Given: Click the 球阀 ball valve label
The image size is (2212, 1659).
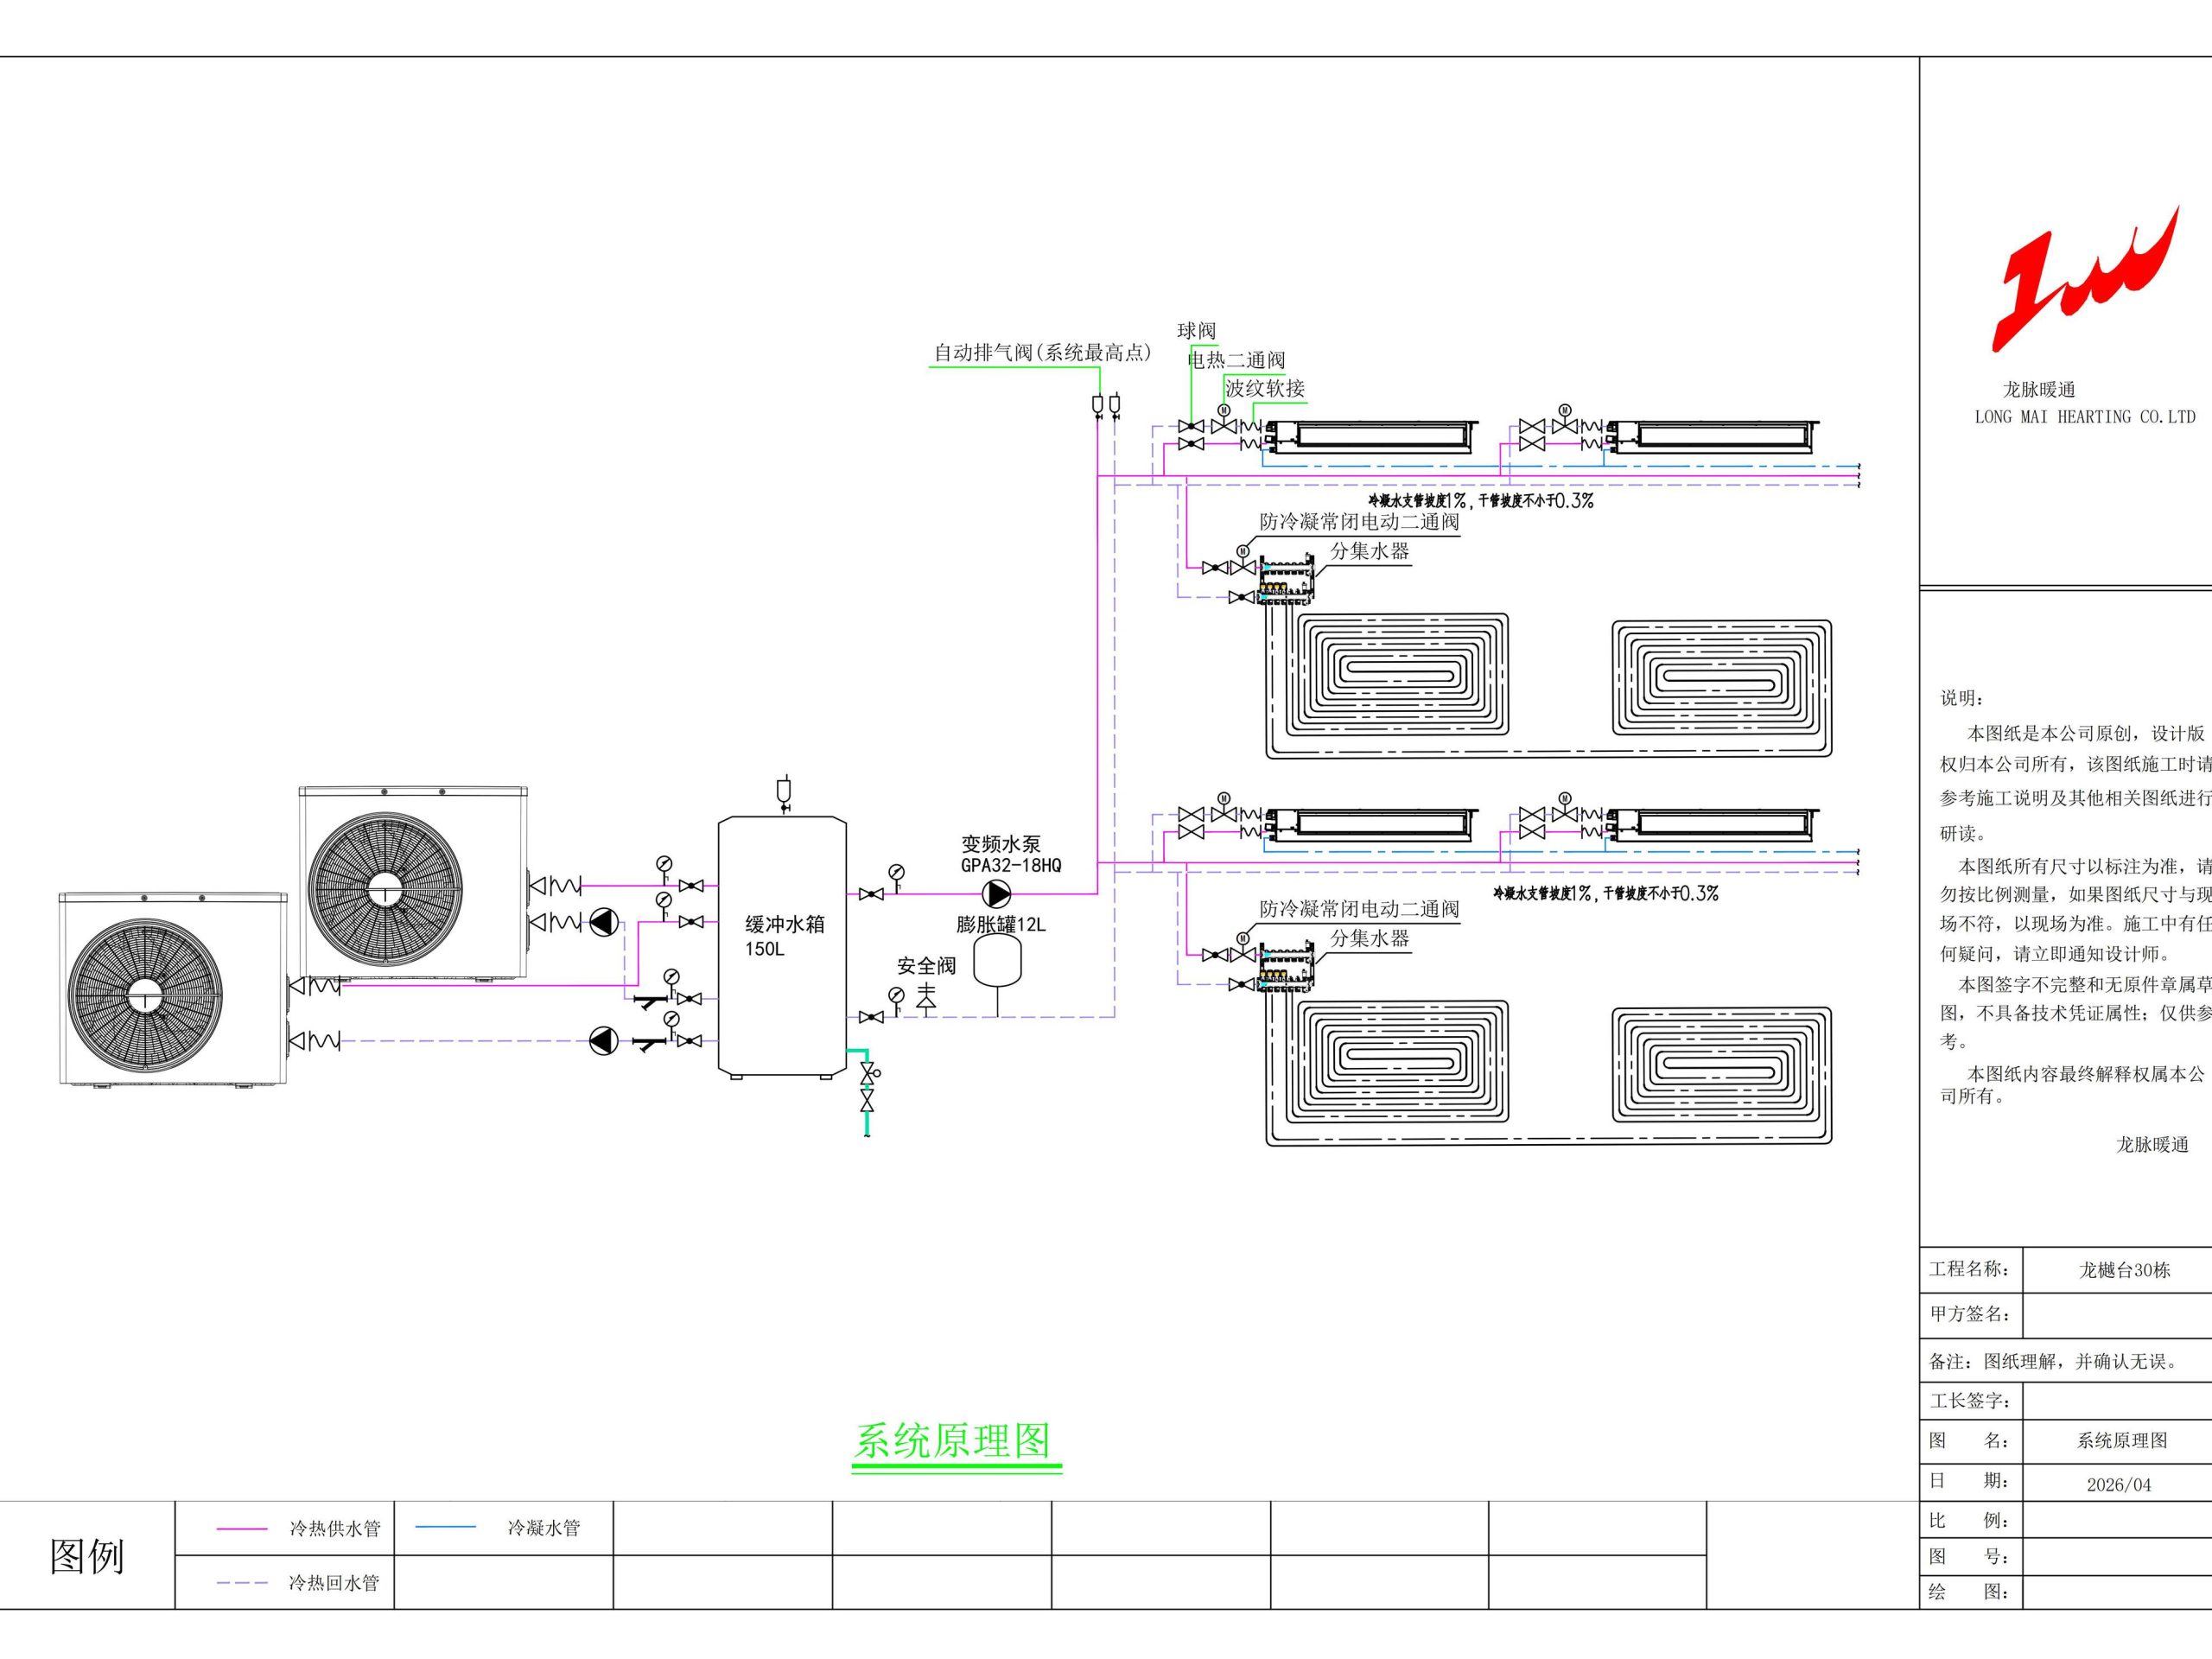Looking at the screenshot, I should 1196,331.
